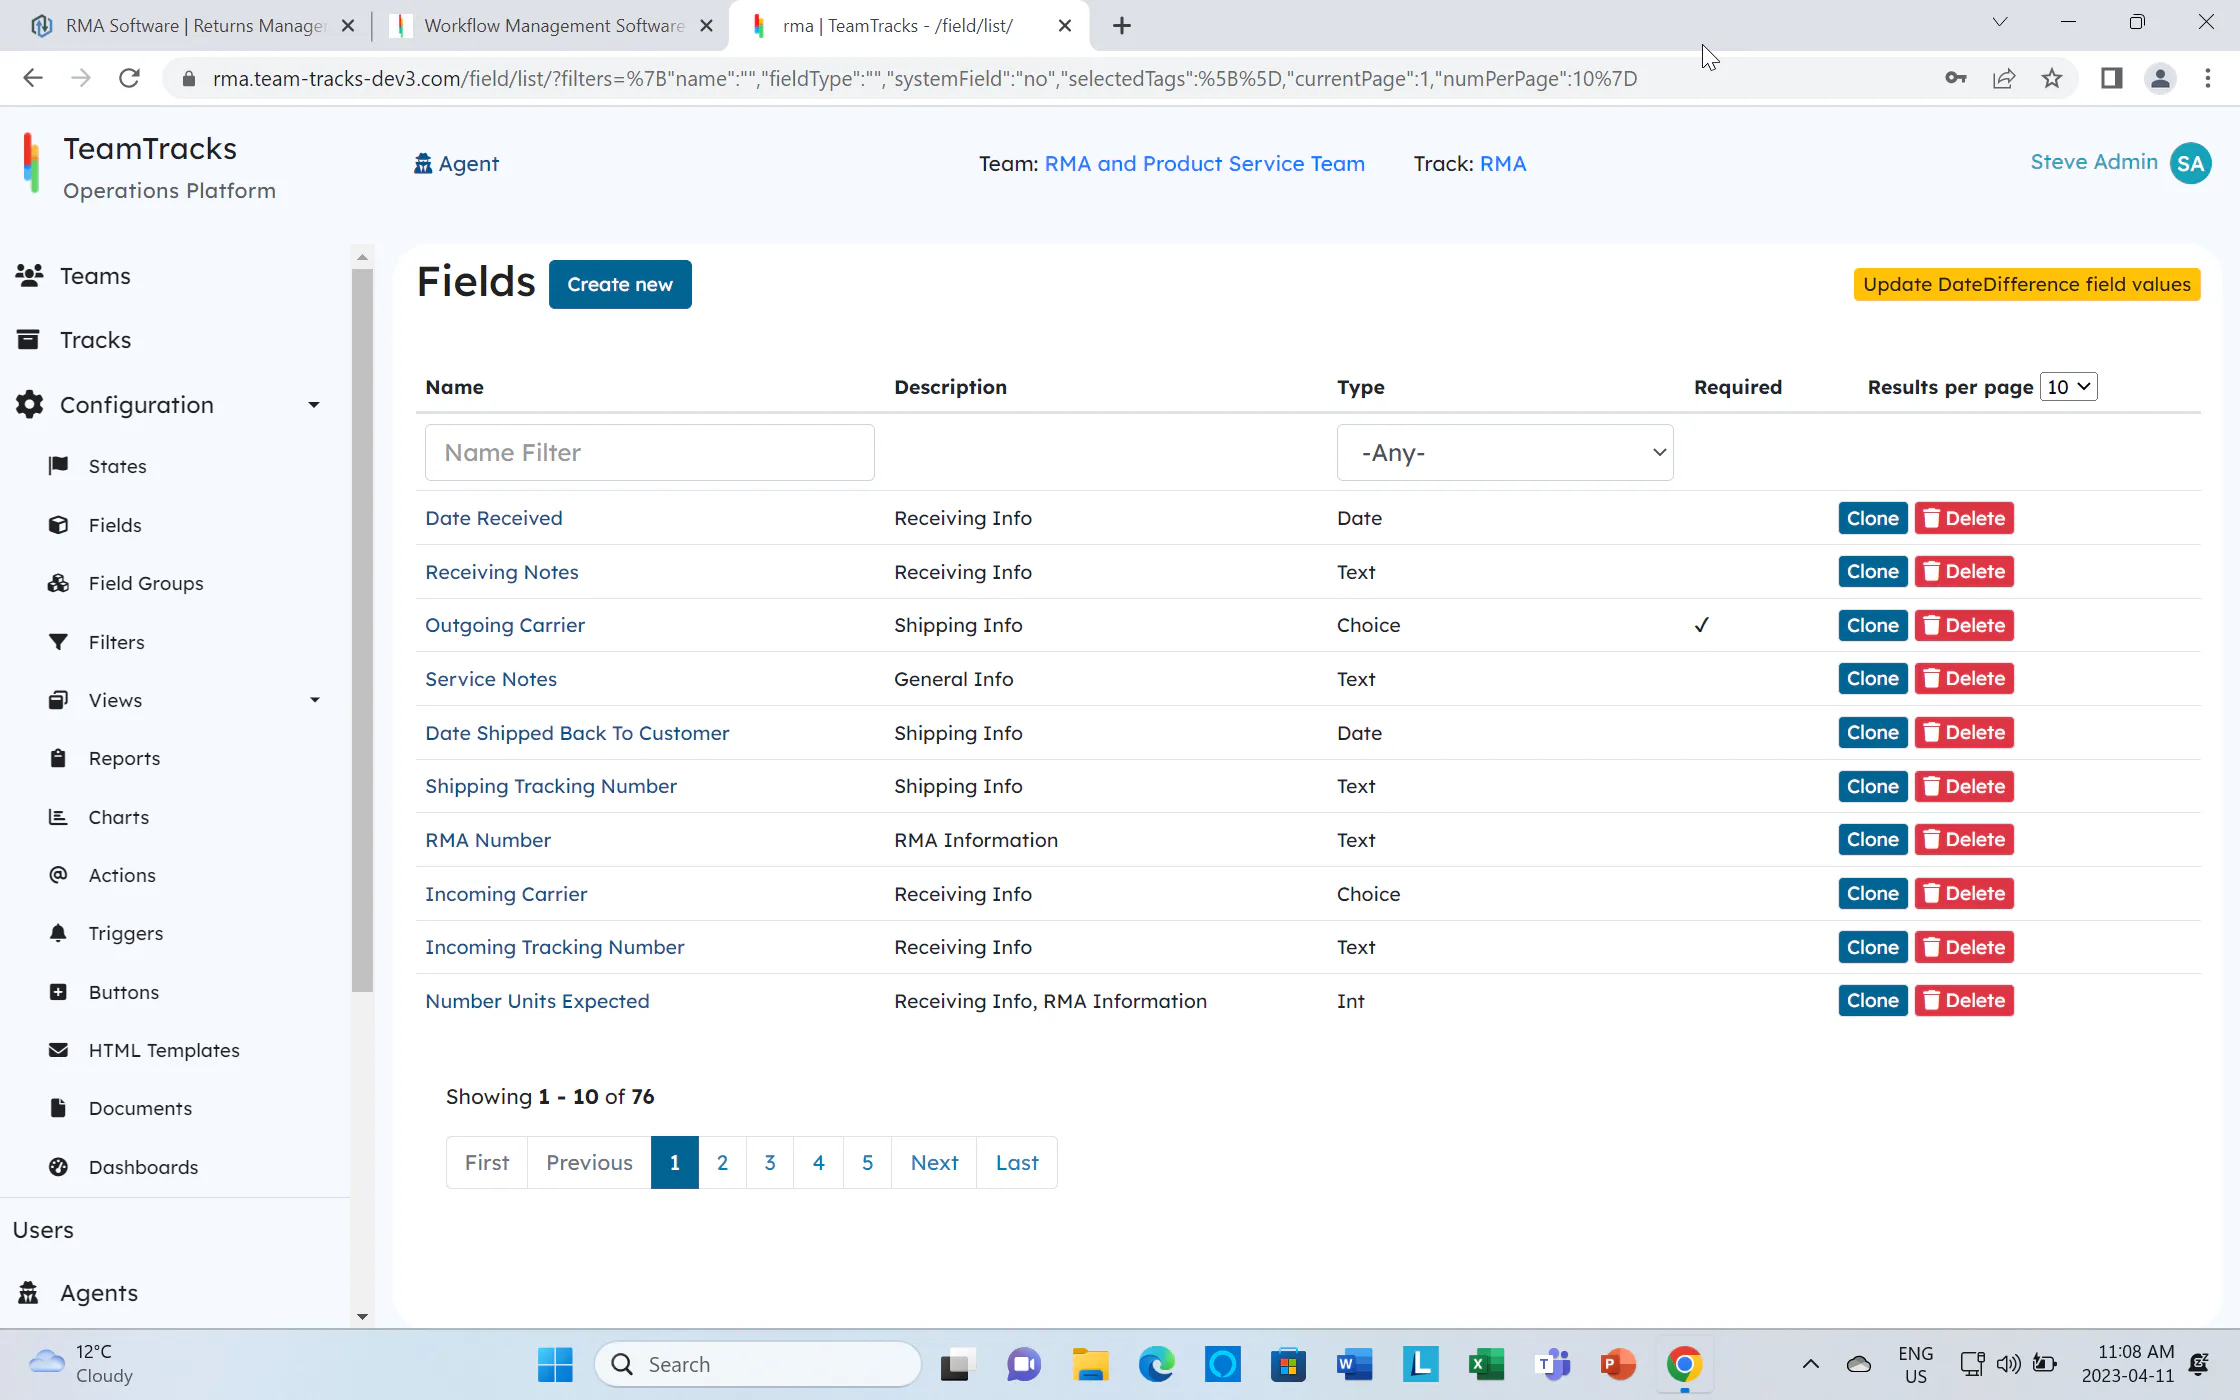Click the Charts icon in sidebar

(x=59, y=817)
